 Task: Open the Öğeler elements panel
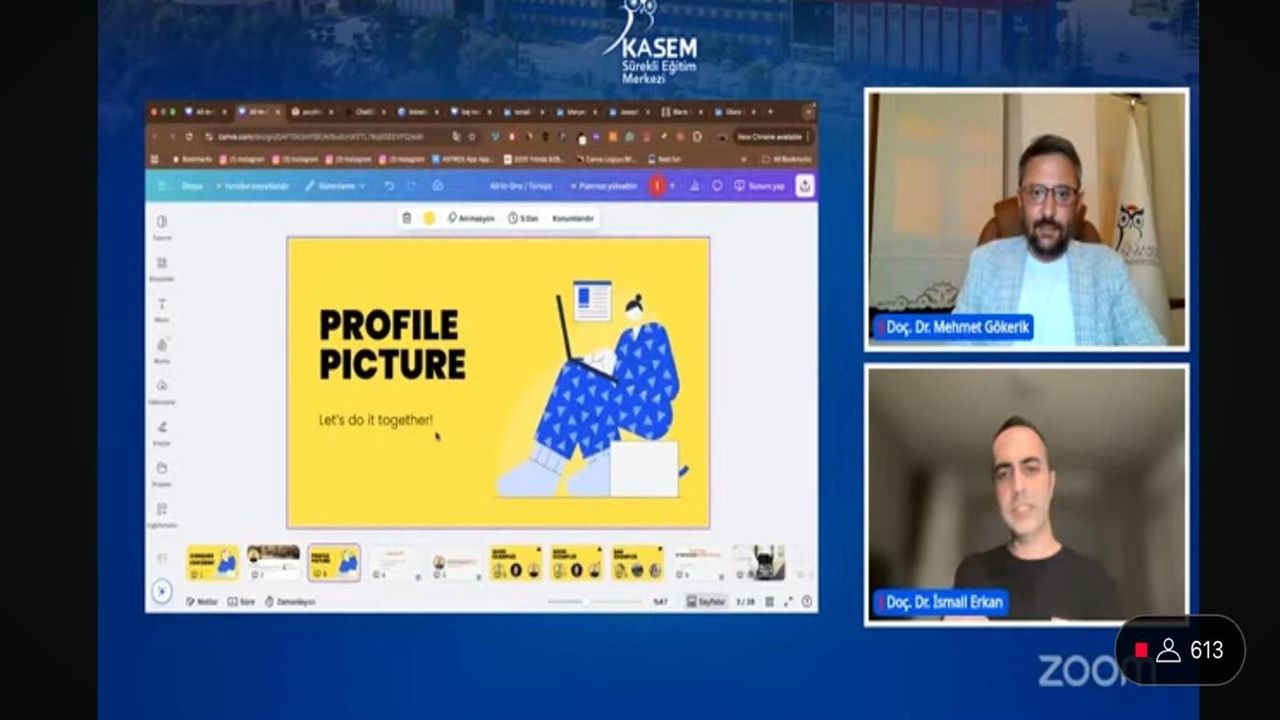point(162,267)
